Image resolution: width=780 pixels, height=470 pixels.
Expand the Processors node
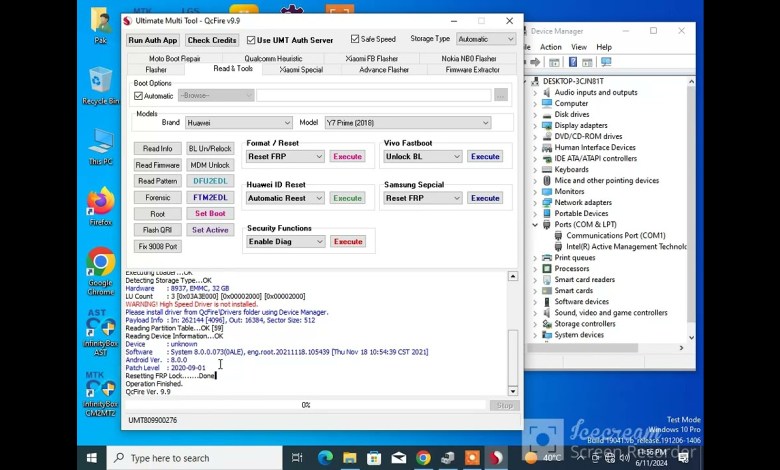(535, 269)
